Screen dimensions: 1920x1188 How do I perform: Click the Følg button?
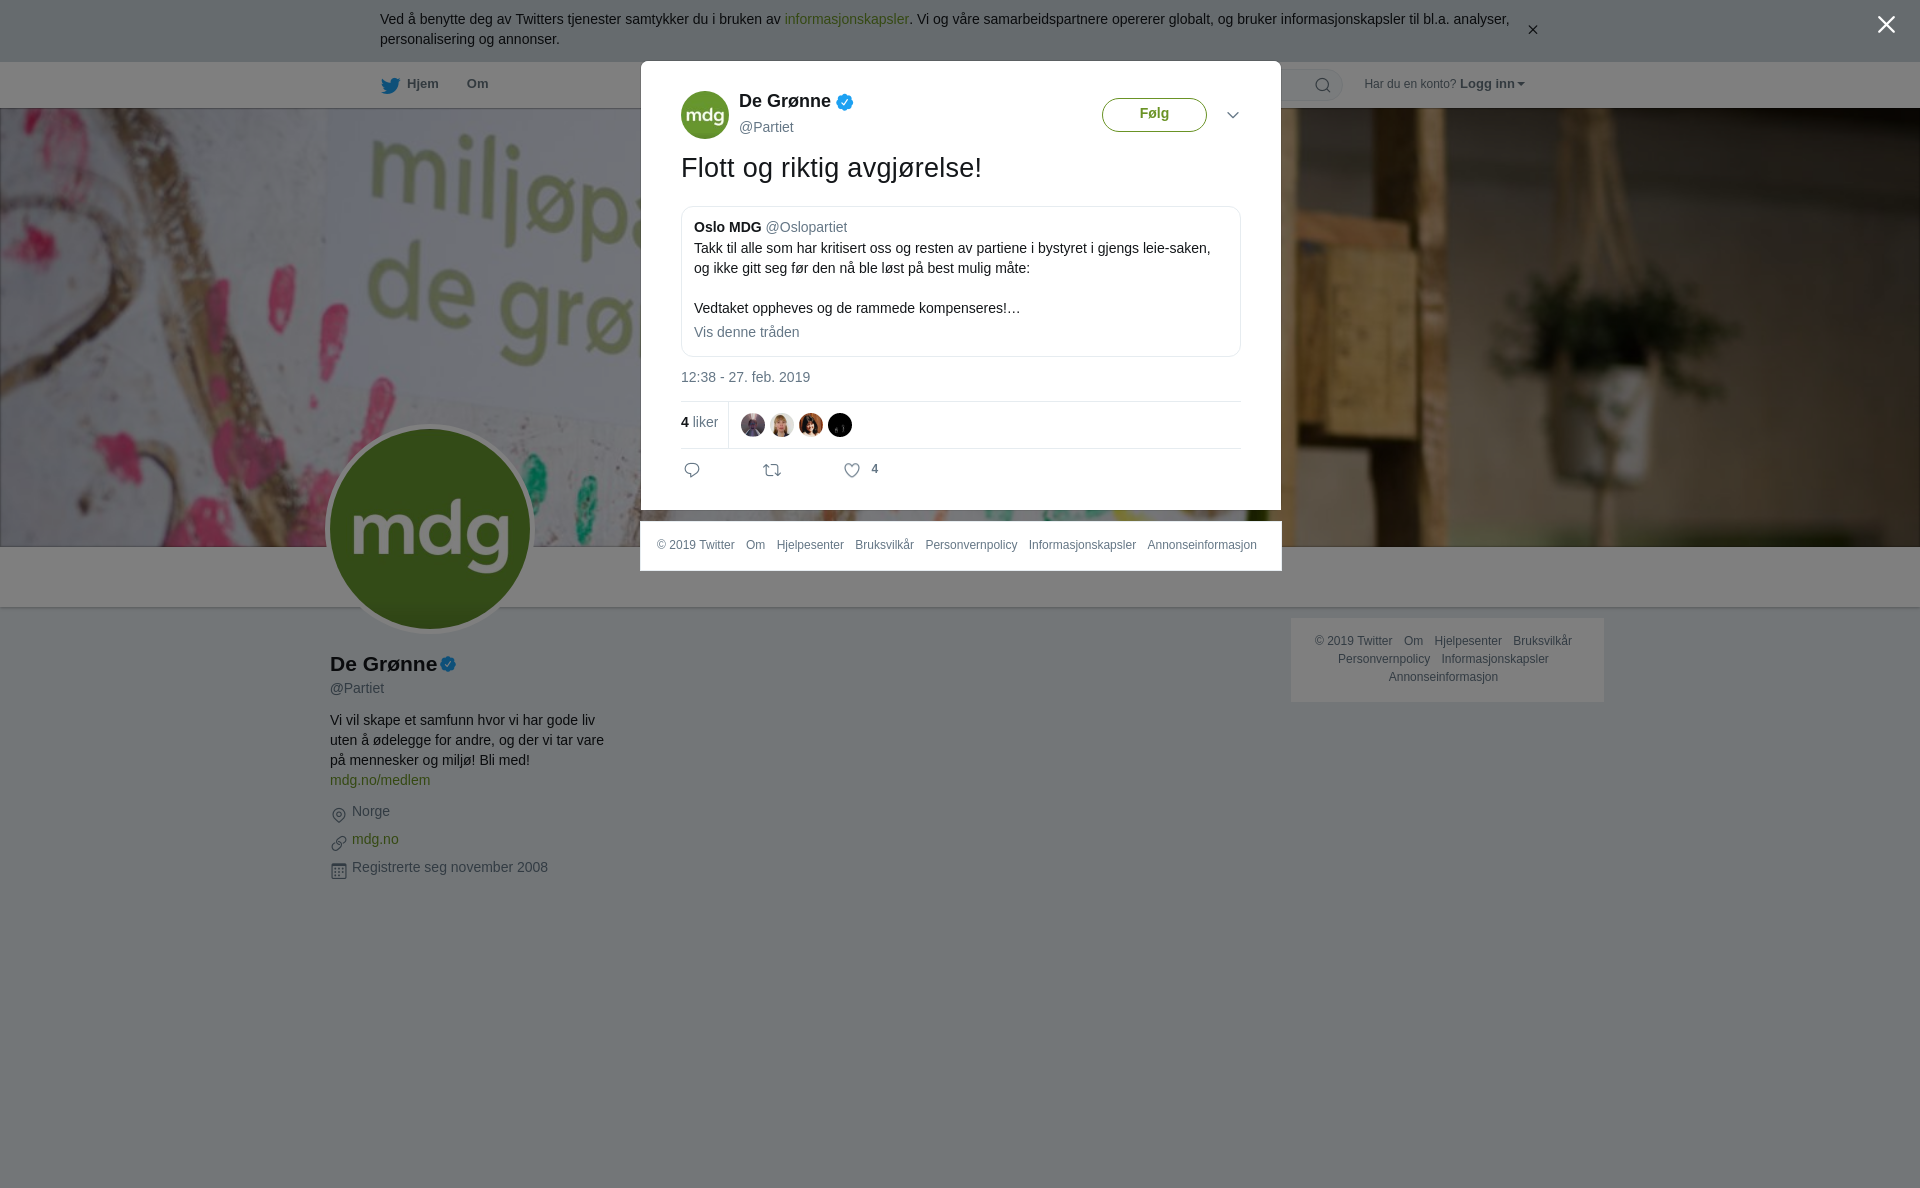1154,115
